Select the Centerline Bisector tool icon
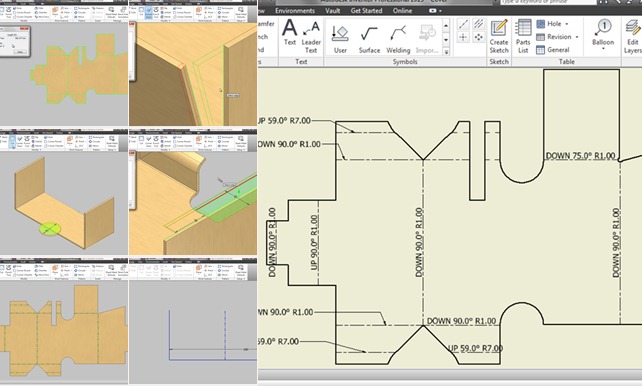 (478, 24)
